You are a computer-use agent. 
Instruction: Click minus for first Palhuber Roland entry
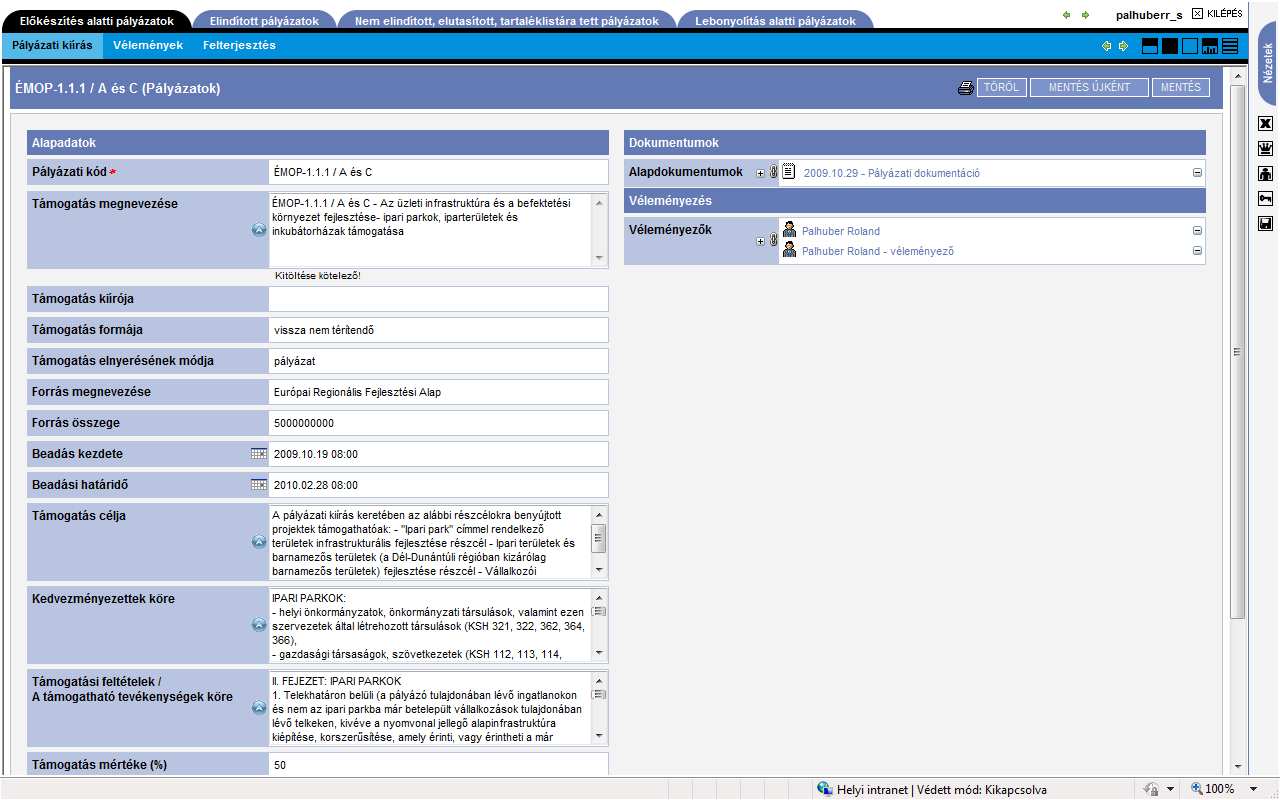[x=1197, y=230]
